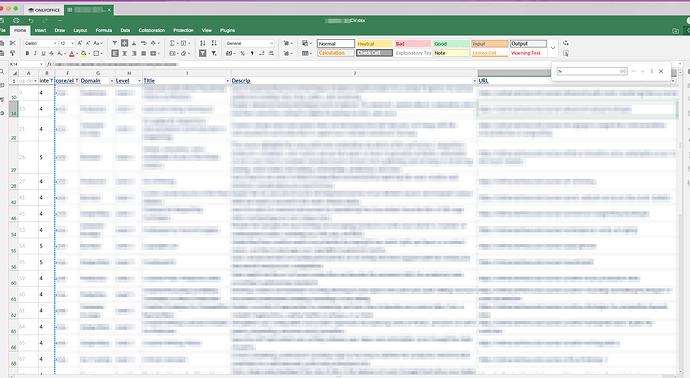This screenshot has height=378, width=690.
Task: Switch to the Data tab
Action: coord(125,30)
